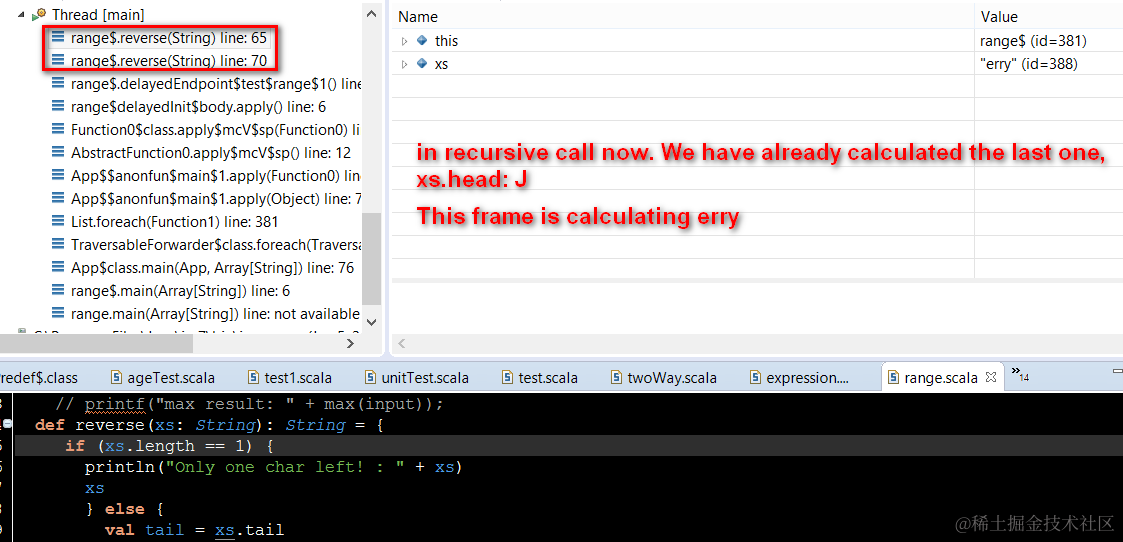Click the range.scala tab file icon
This screenshot has height=542, width=1123.
tap(894, 377)
